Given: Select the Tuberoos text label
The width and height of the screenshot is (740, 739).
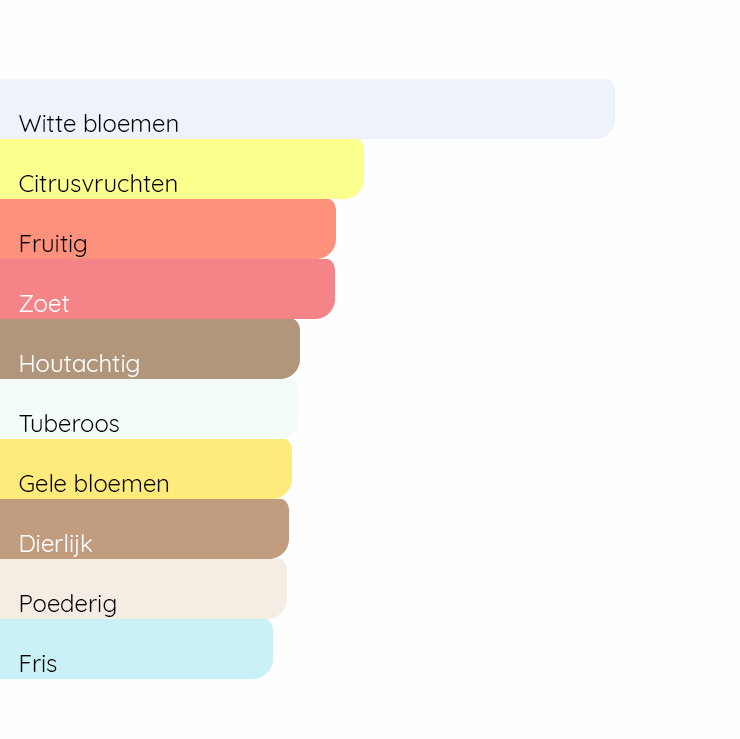Looking at the screenshot, I should [x=69, y=424].
